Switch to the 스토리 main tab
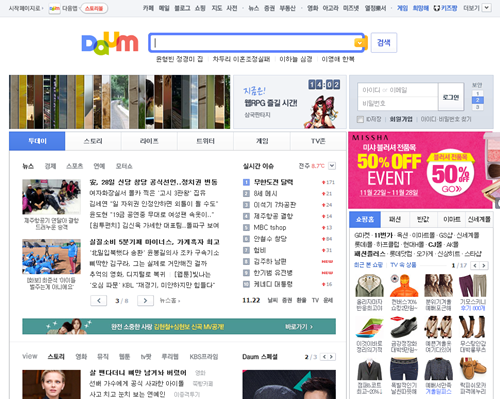The height and width of the screenshot is (399, 500). tap(93, 141)
